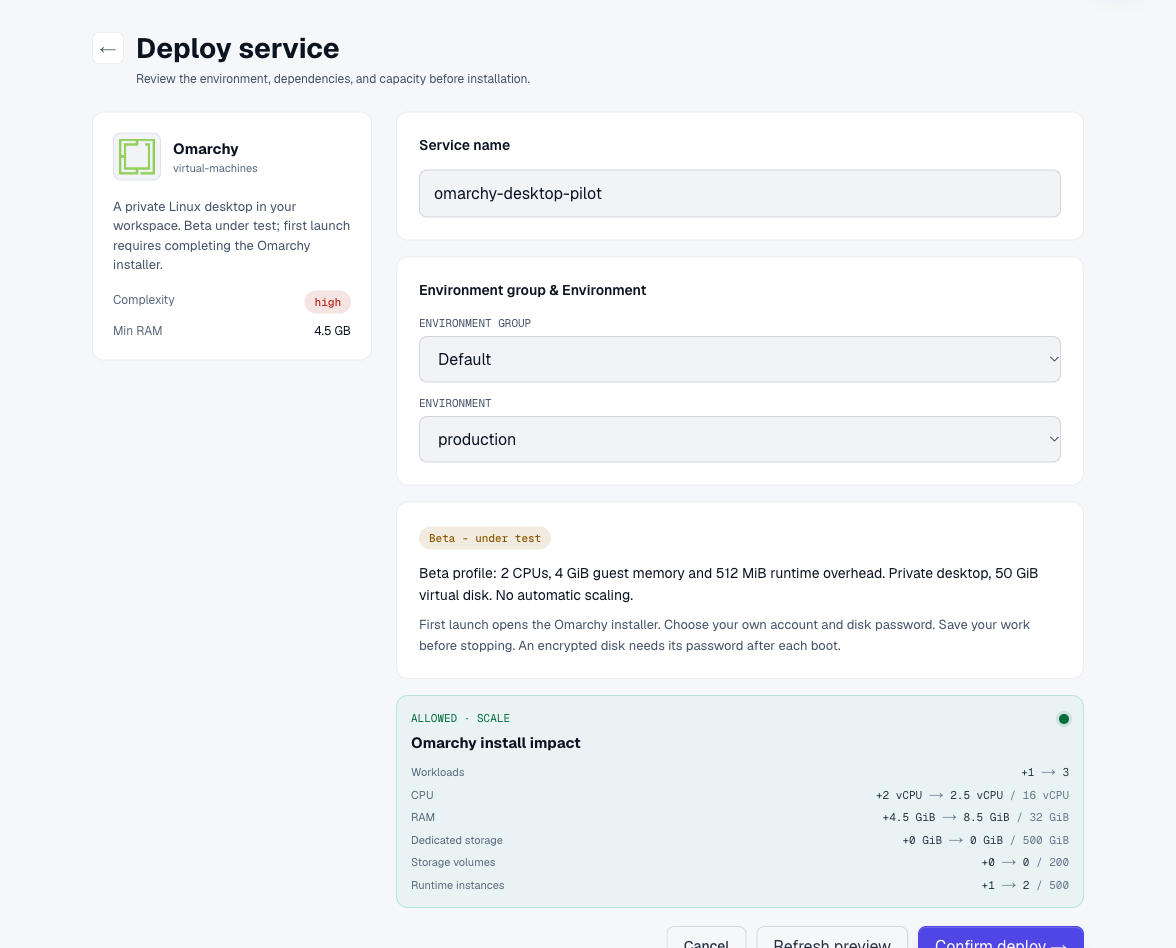Screen dimensions: 1176x948
Task: Click the Confirm deploy button
Action: click(1000, 940)
